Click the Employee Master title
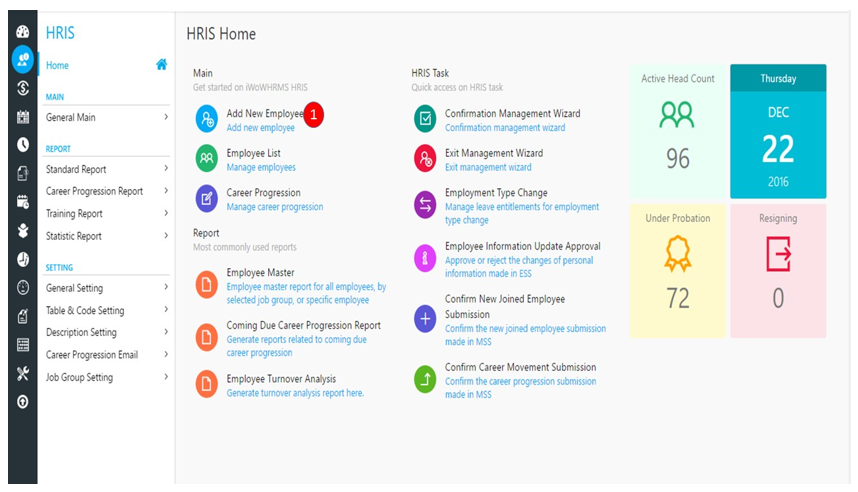Viewport: 858px width, 492px height. pos(260,272)
